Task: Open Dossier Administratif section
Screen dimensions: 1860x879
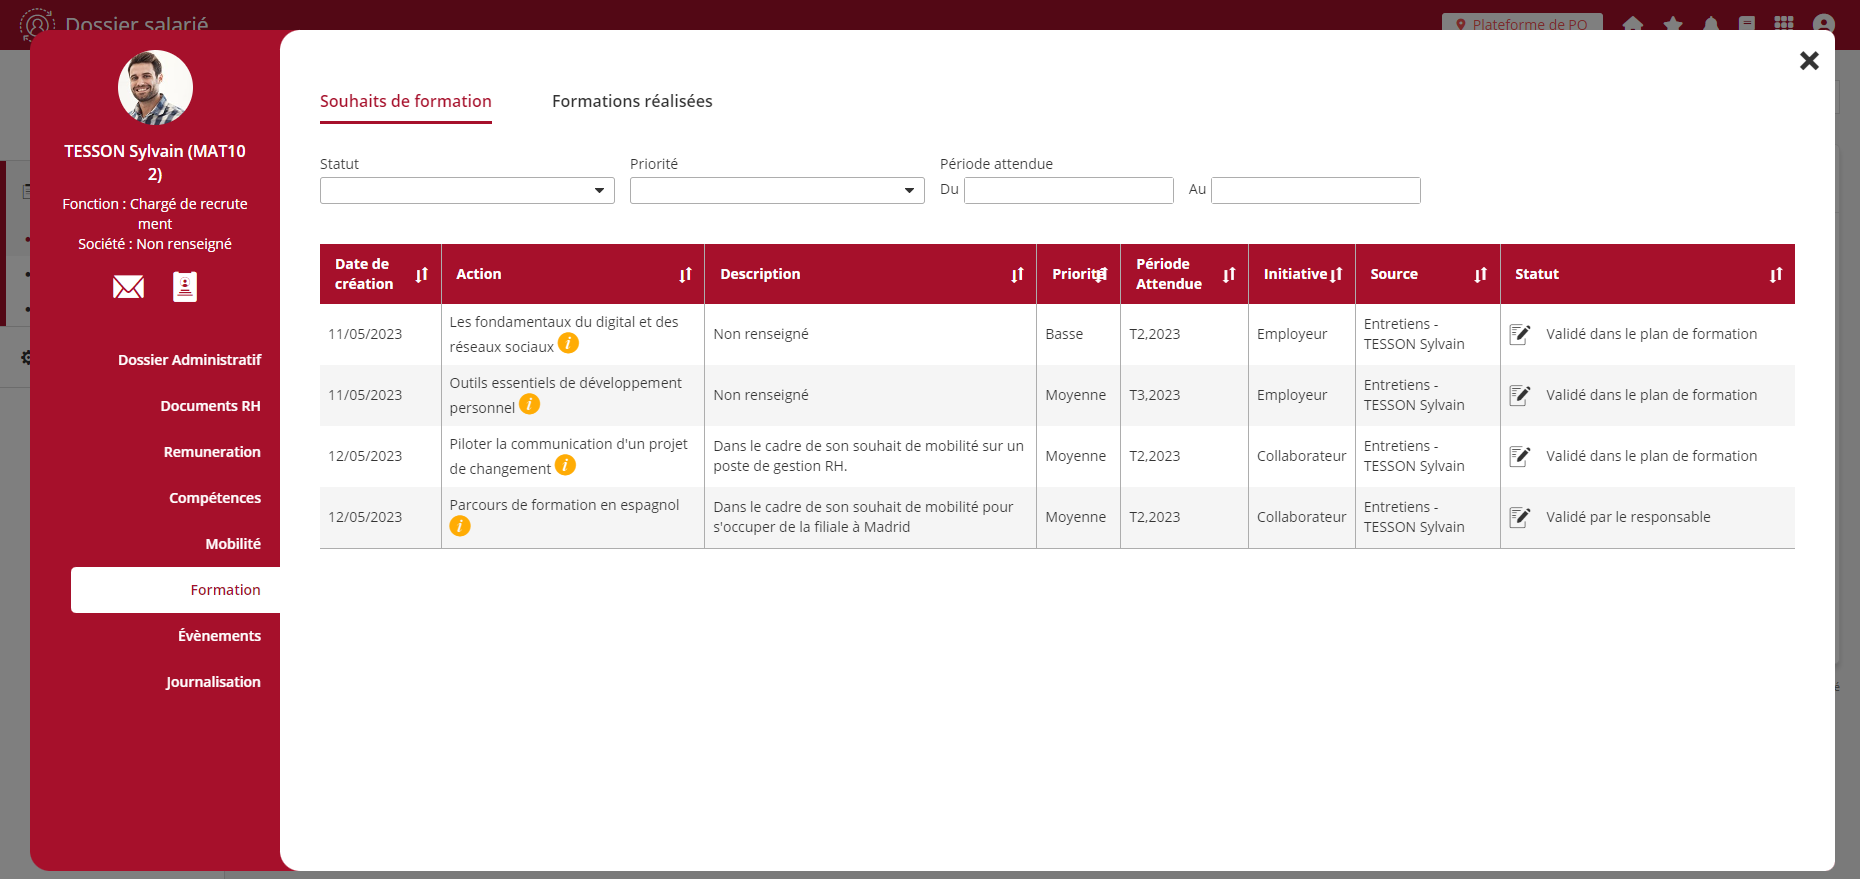Action: (189, 360)
